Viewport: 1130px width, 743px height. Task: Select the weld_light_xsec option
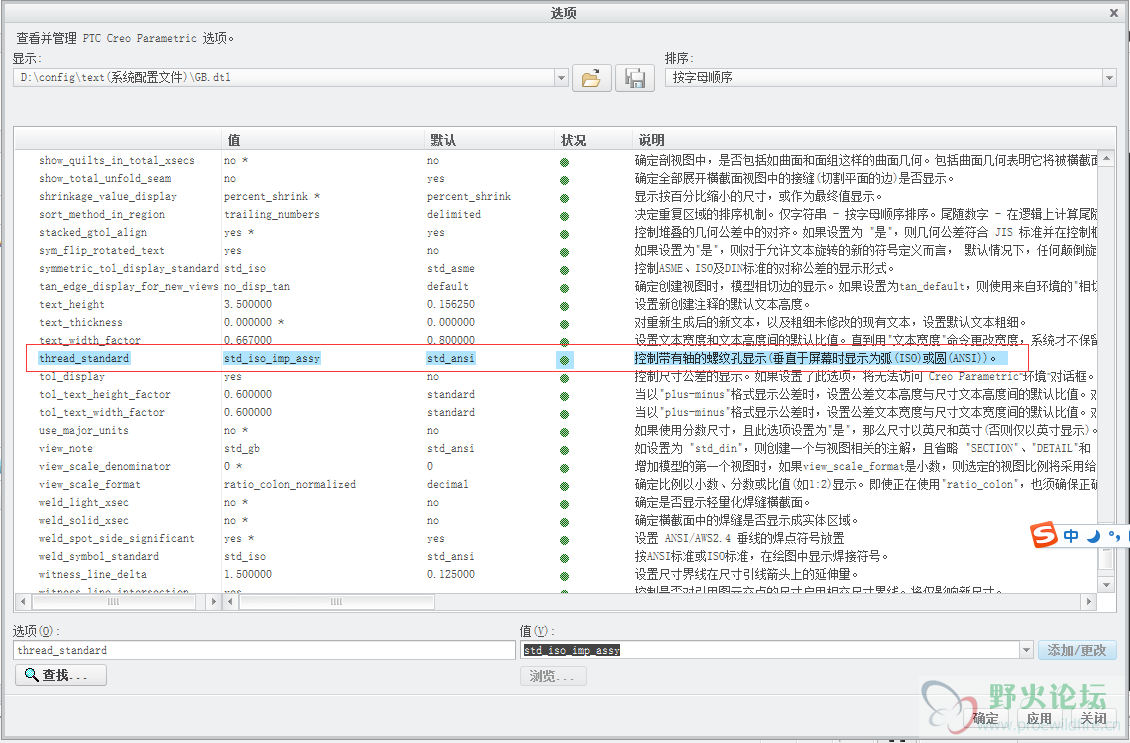point(84,502)
